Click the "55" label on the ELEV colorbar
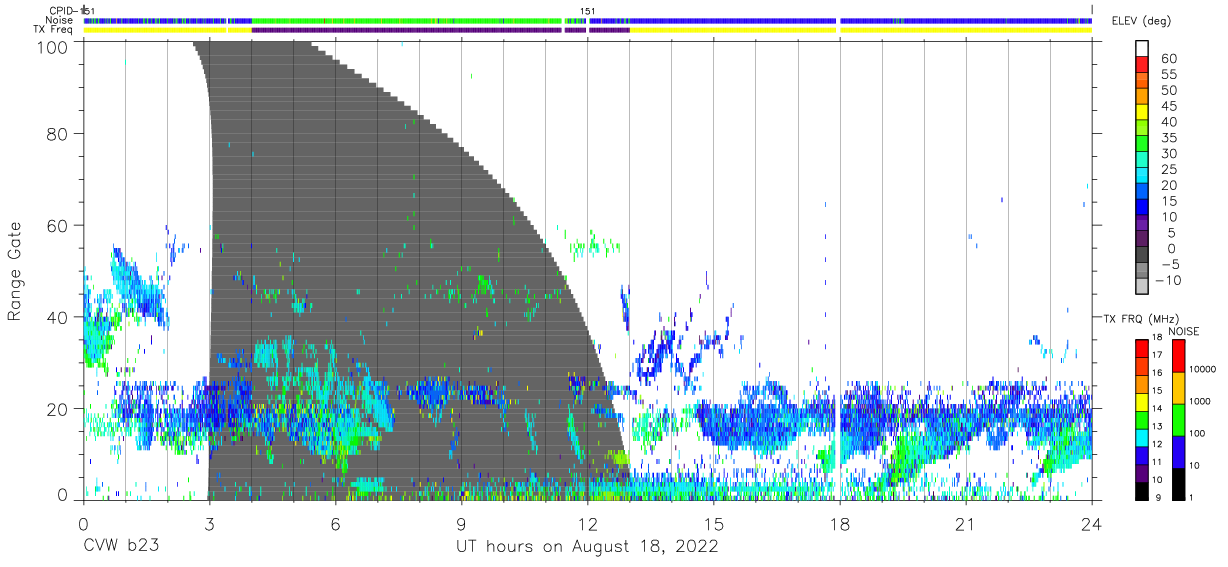Image resolution: width=1228 pixels, height=567 pixels. click(1169, 74)
